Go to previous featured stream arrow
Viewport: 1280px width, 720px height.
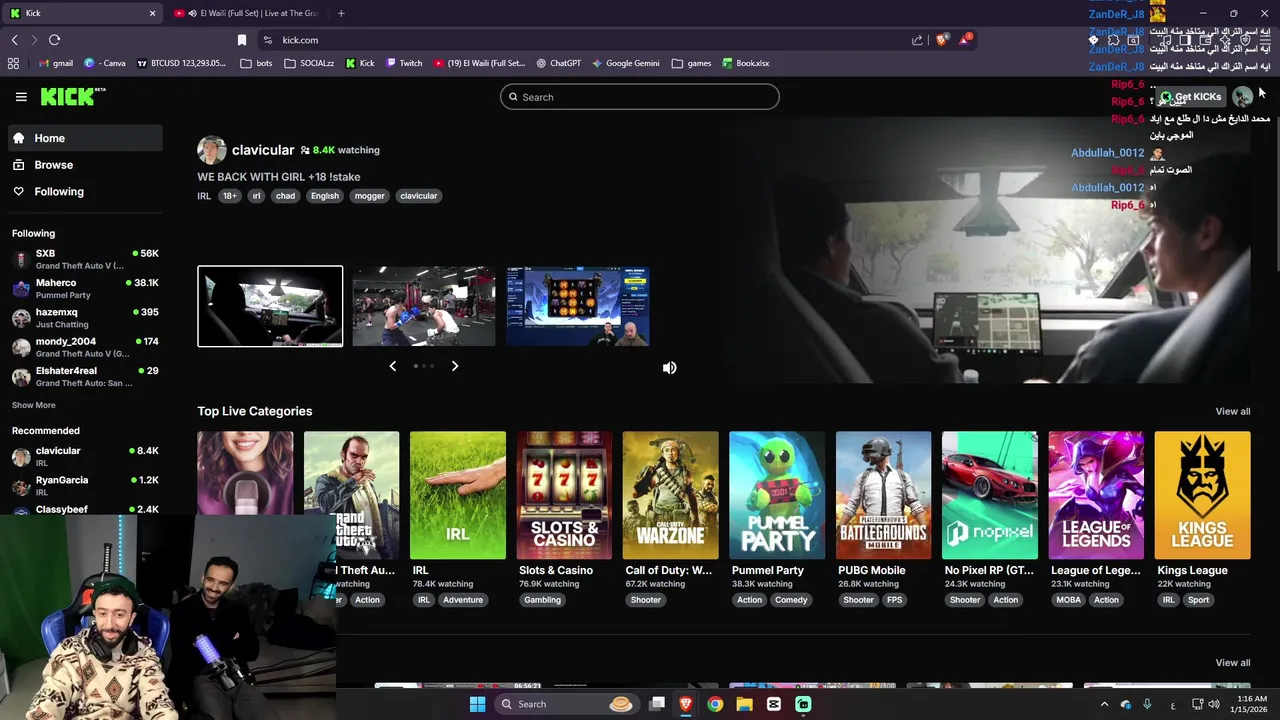click(392, 366)
